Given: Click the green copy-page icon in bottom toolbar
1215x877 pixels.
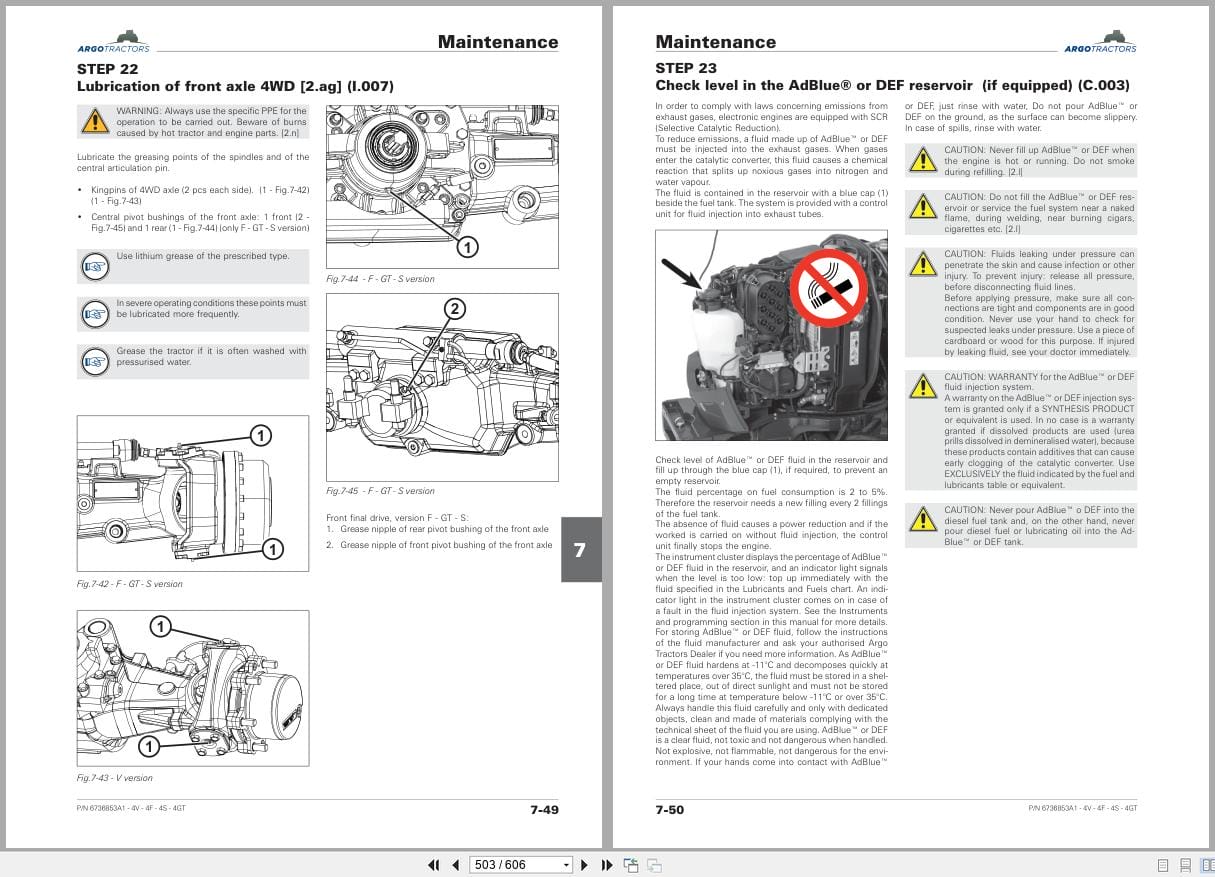Looking at the screenshot, I should tap(630, 864).
